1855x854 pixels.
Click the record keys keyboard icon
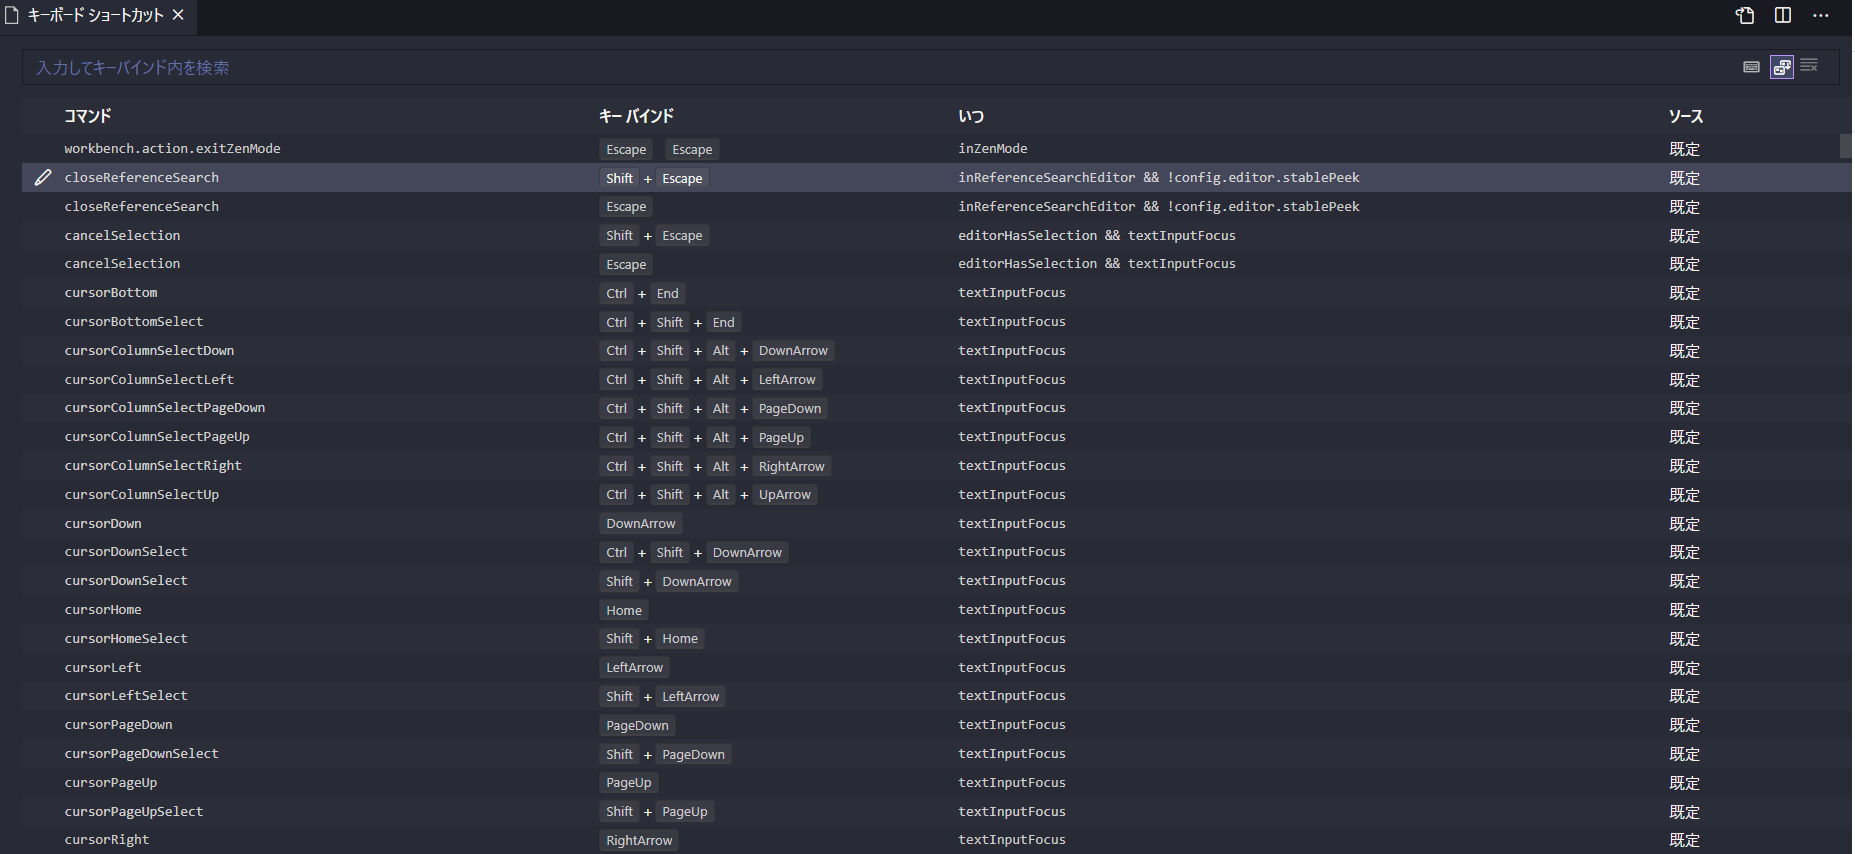click(1752, 67)
